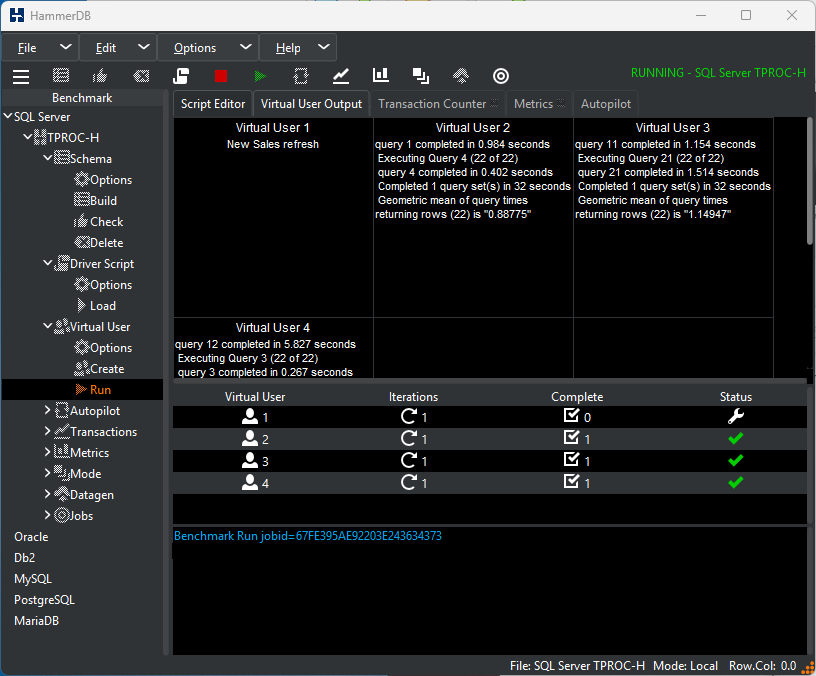Image resolution: width=816 pixels, height=676 pixels.
Task: Click the green checkmark status for user 3
Action: (735, 461)
